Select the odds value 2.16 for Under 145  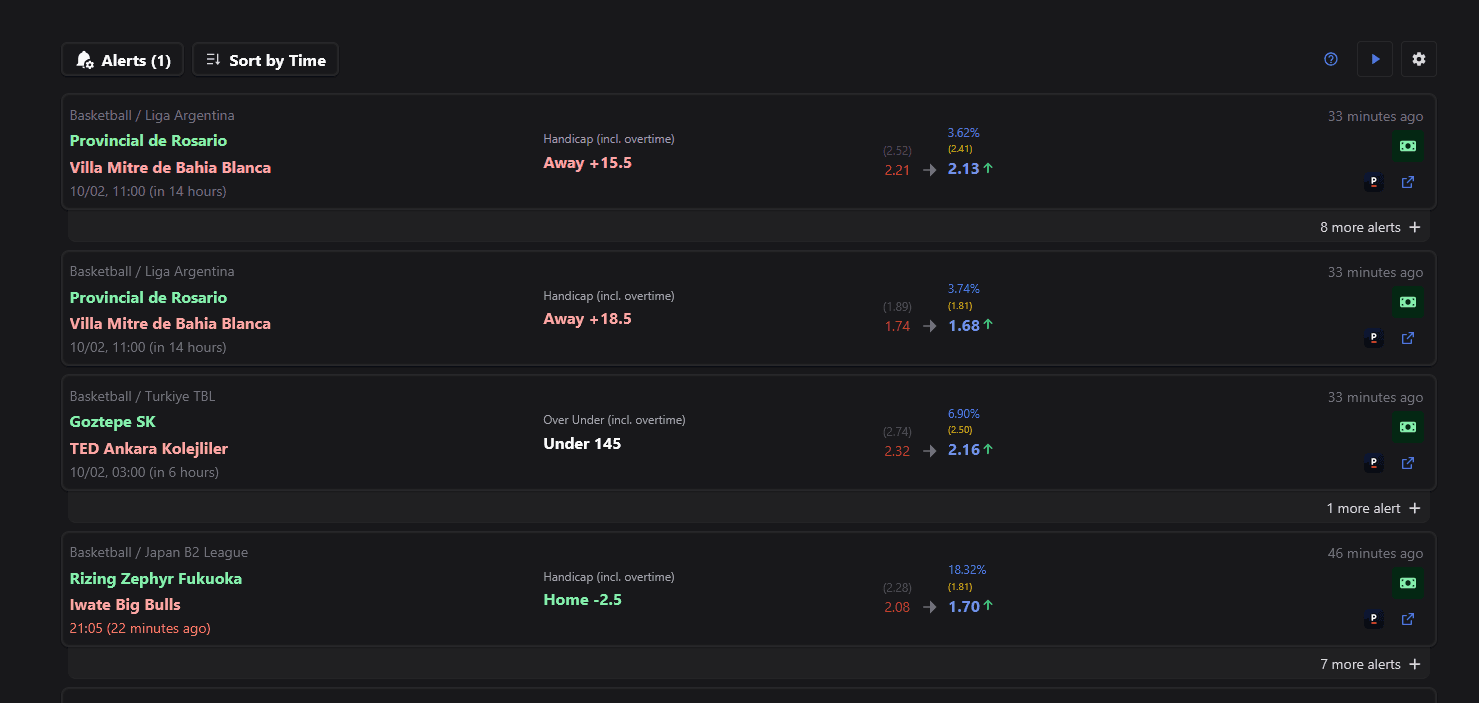click(963, 450)
